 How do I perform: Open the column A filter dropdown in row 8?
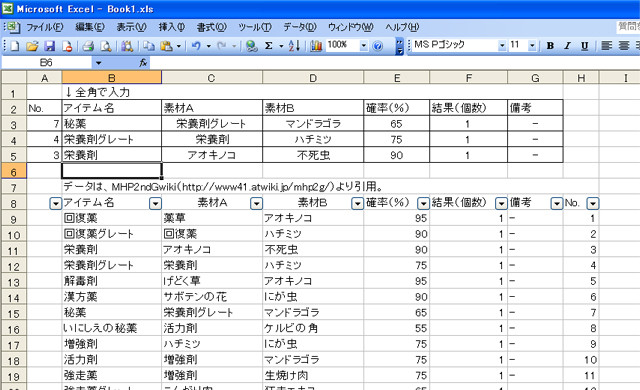click(x=56, y=203)
